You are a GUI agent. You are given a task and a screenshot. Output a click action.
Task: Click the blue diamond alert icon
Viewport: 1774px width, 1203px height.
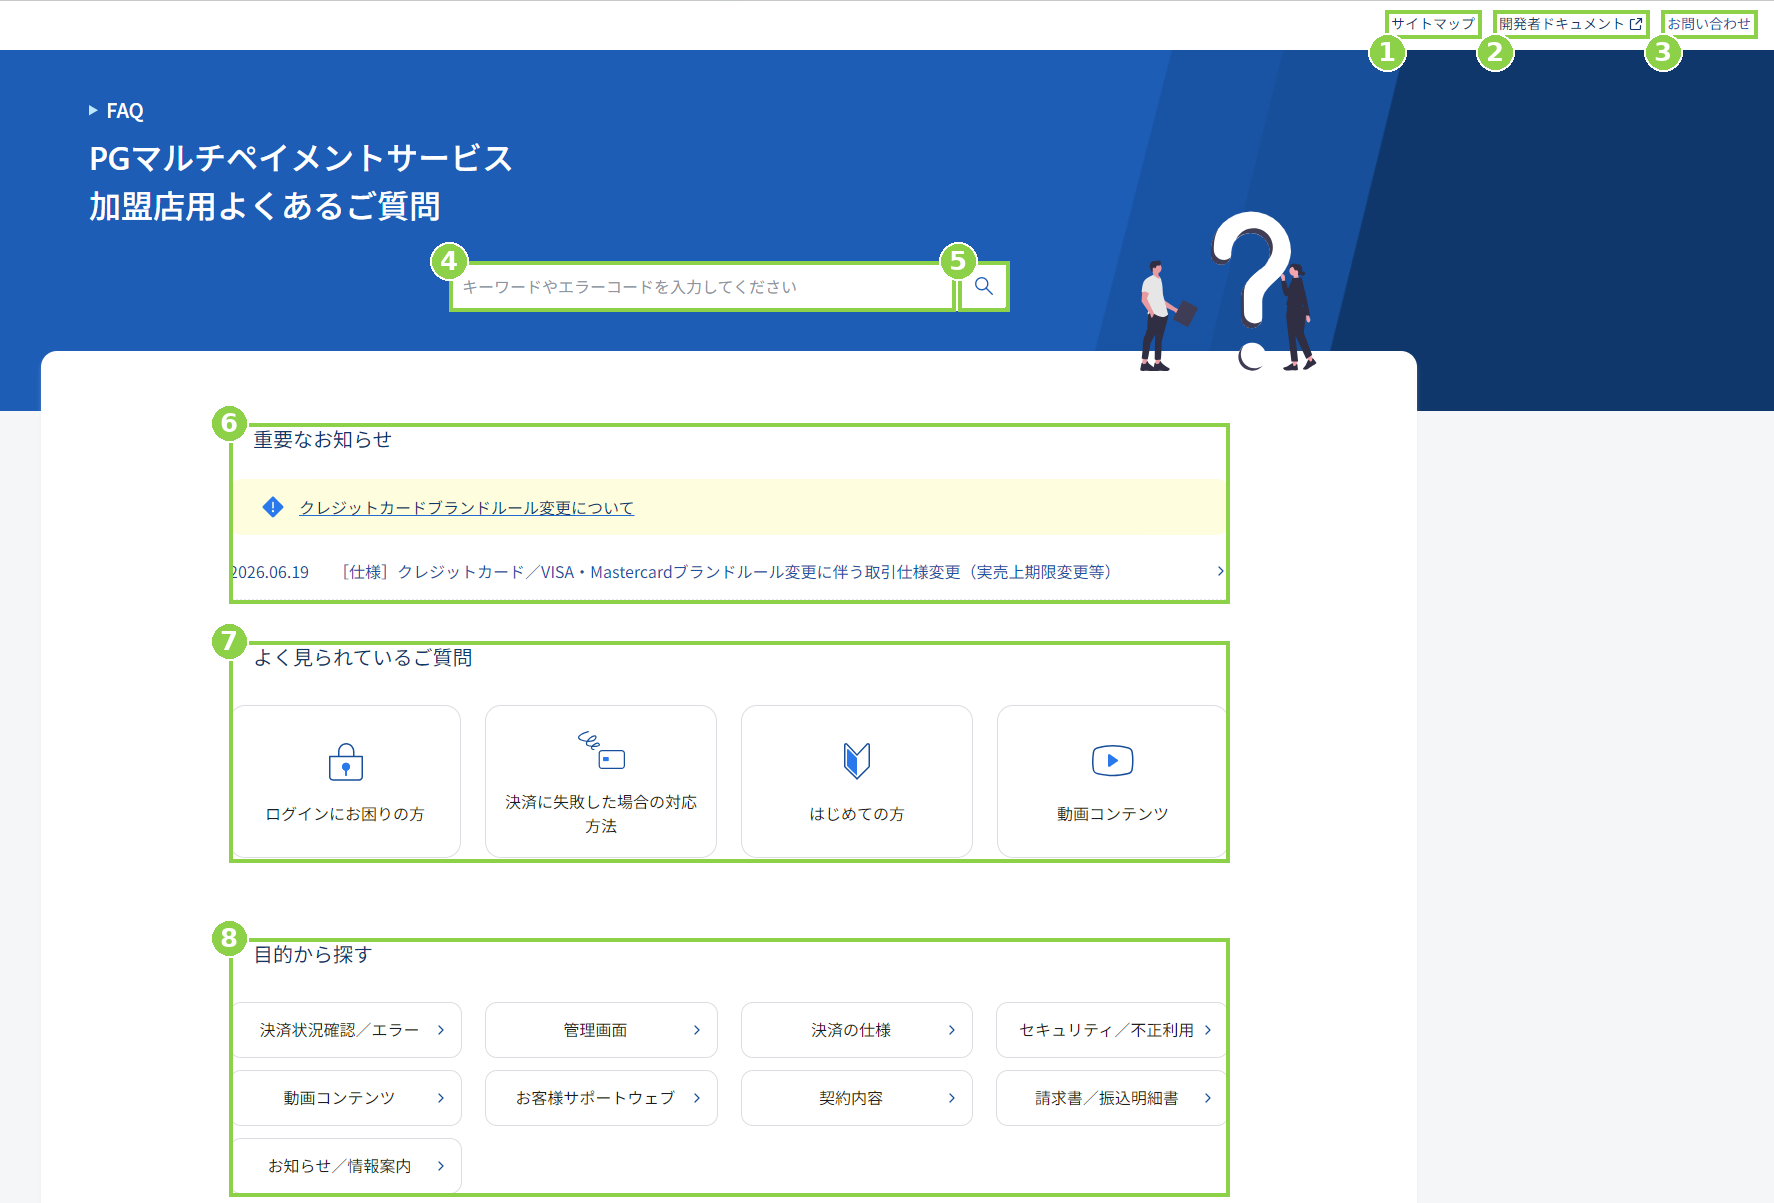tap(272, 507)
